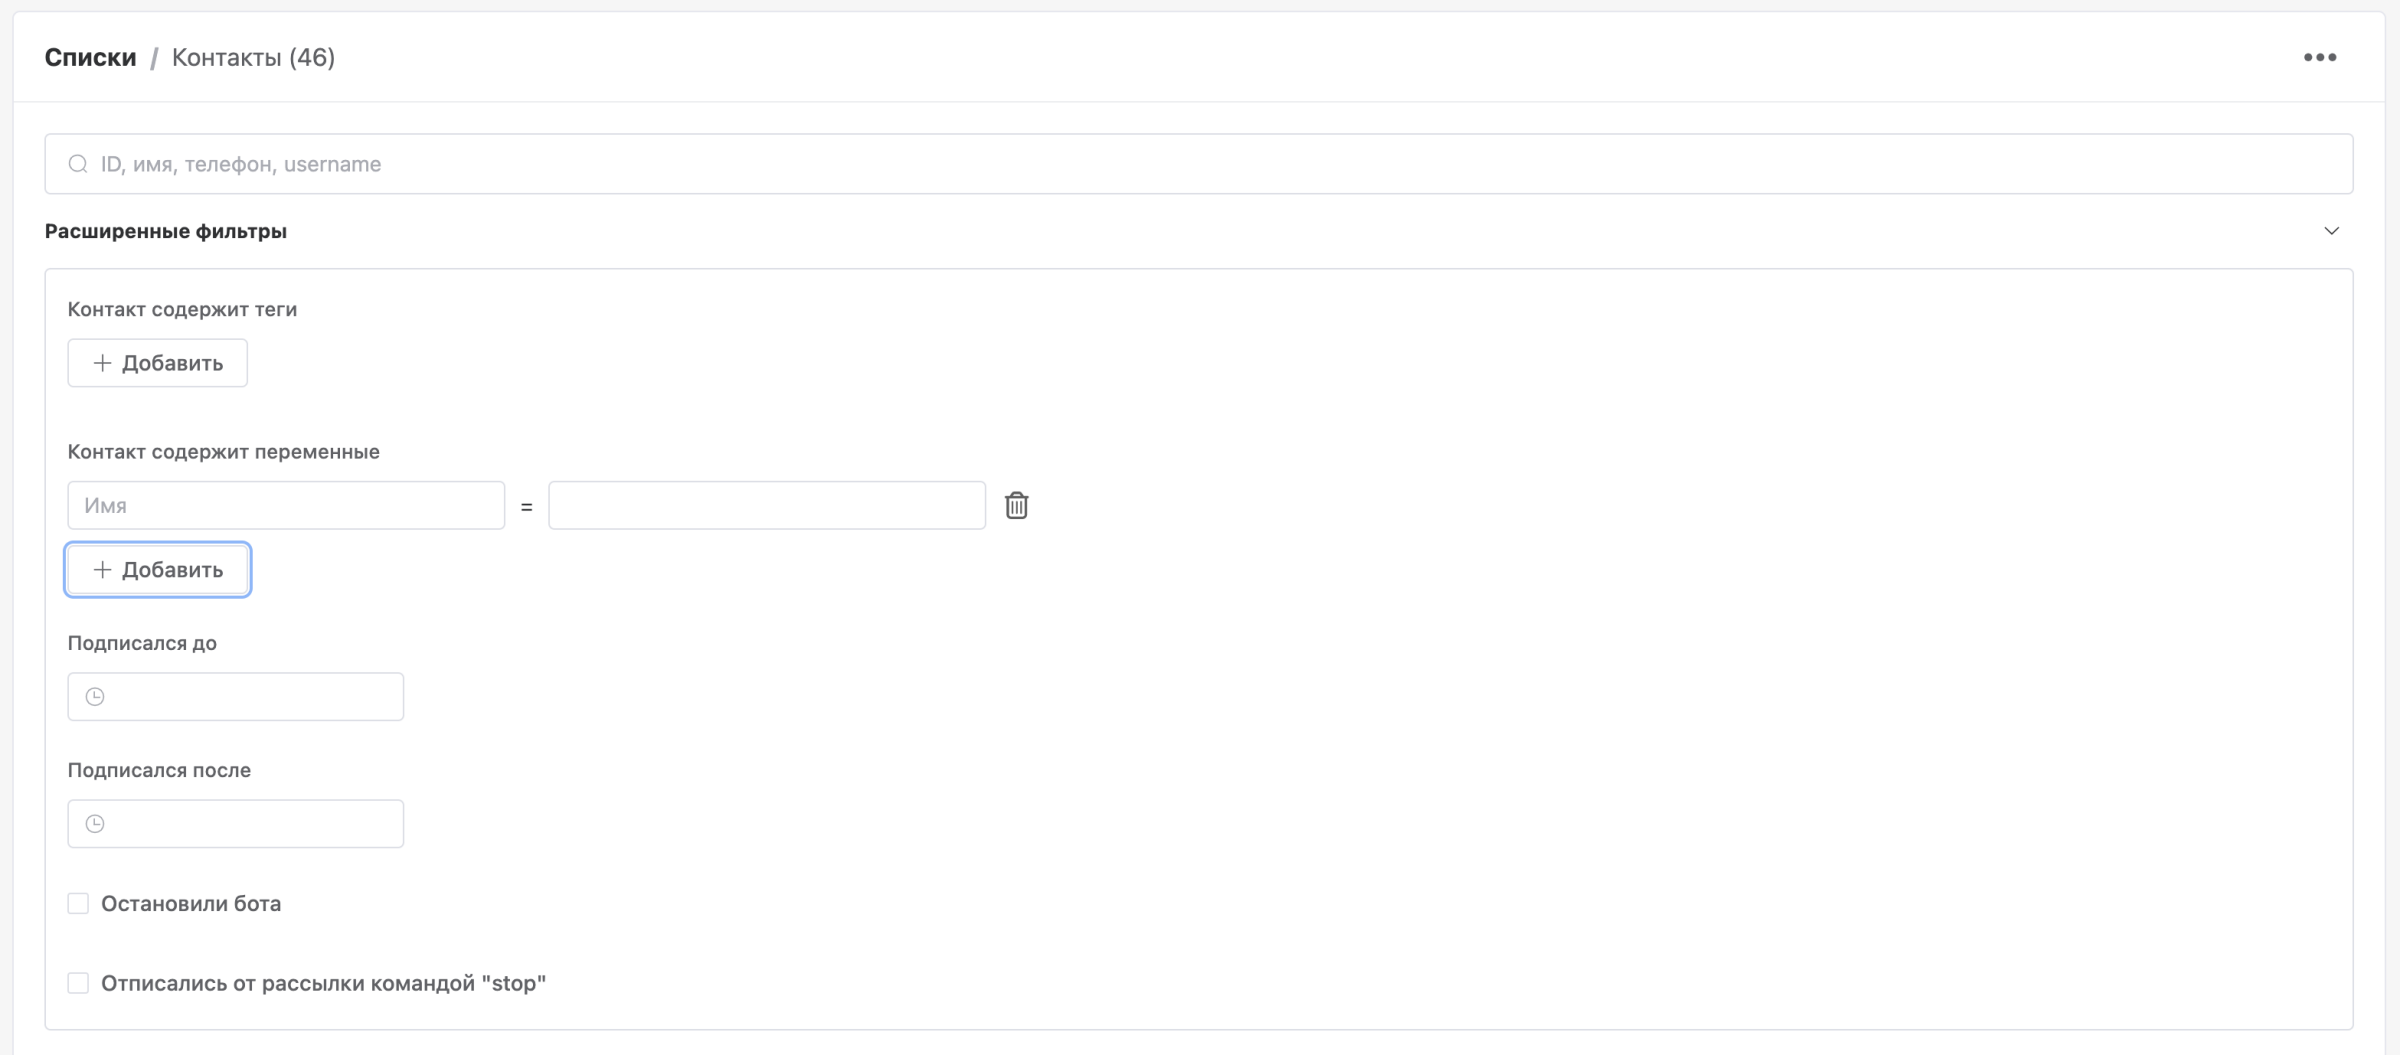Click the 'Остановили бота' label text
Screen dimensions: 2400x1055
click(x=191, y=904)
